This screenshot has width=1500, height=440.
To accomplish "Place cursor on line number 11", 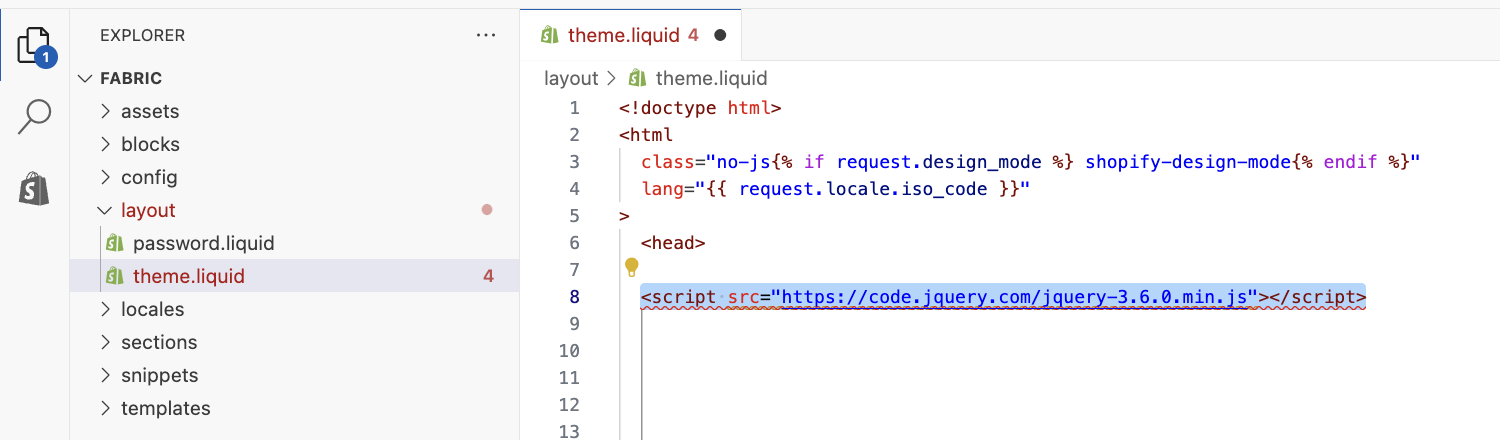I will click(568, 378).
